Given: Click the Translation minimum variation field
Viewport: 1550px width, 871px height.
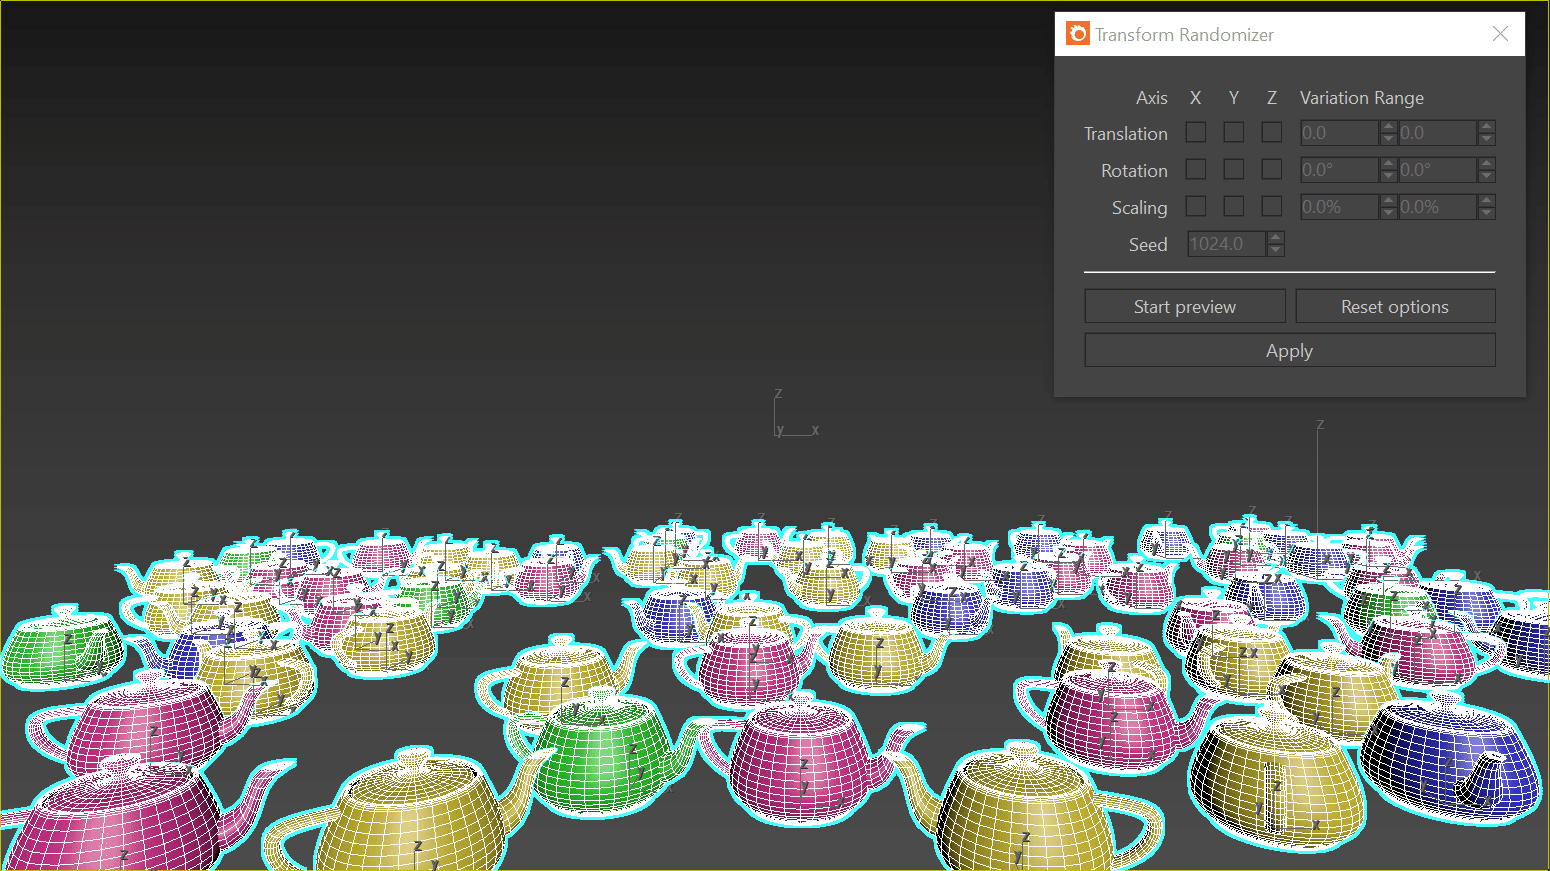Looking at the screenshot, I should coord(1339,133).
